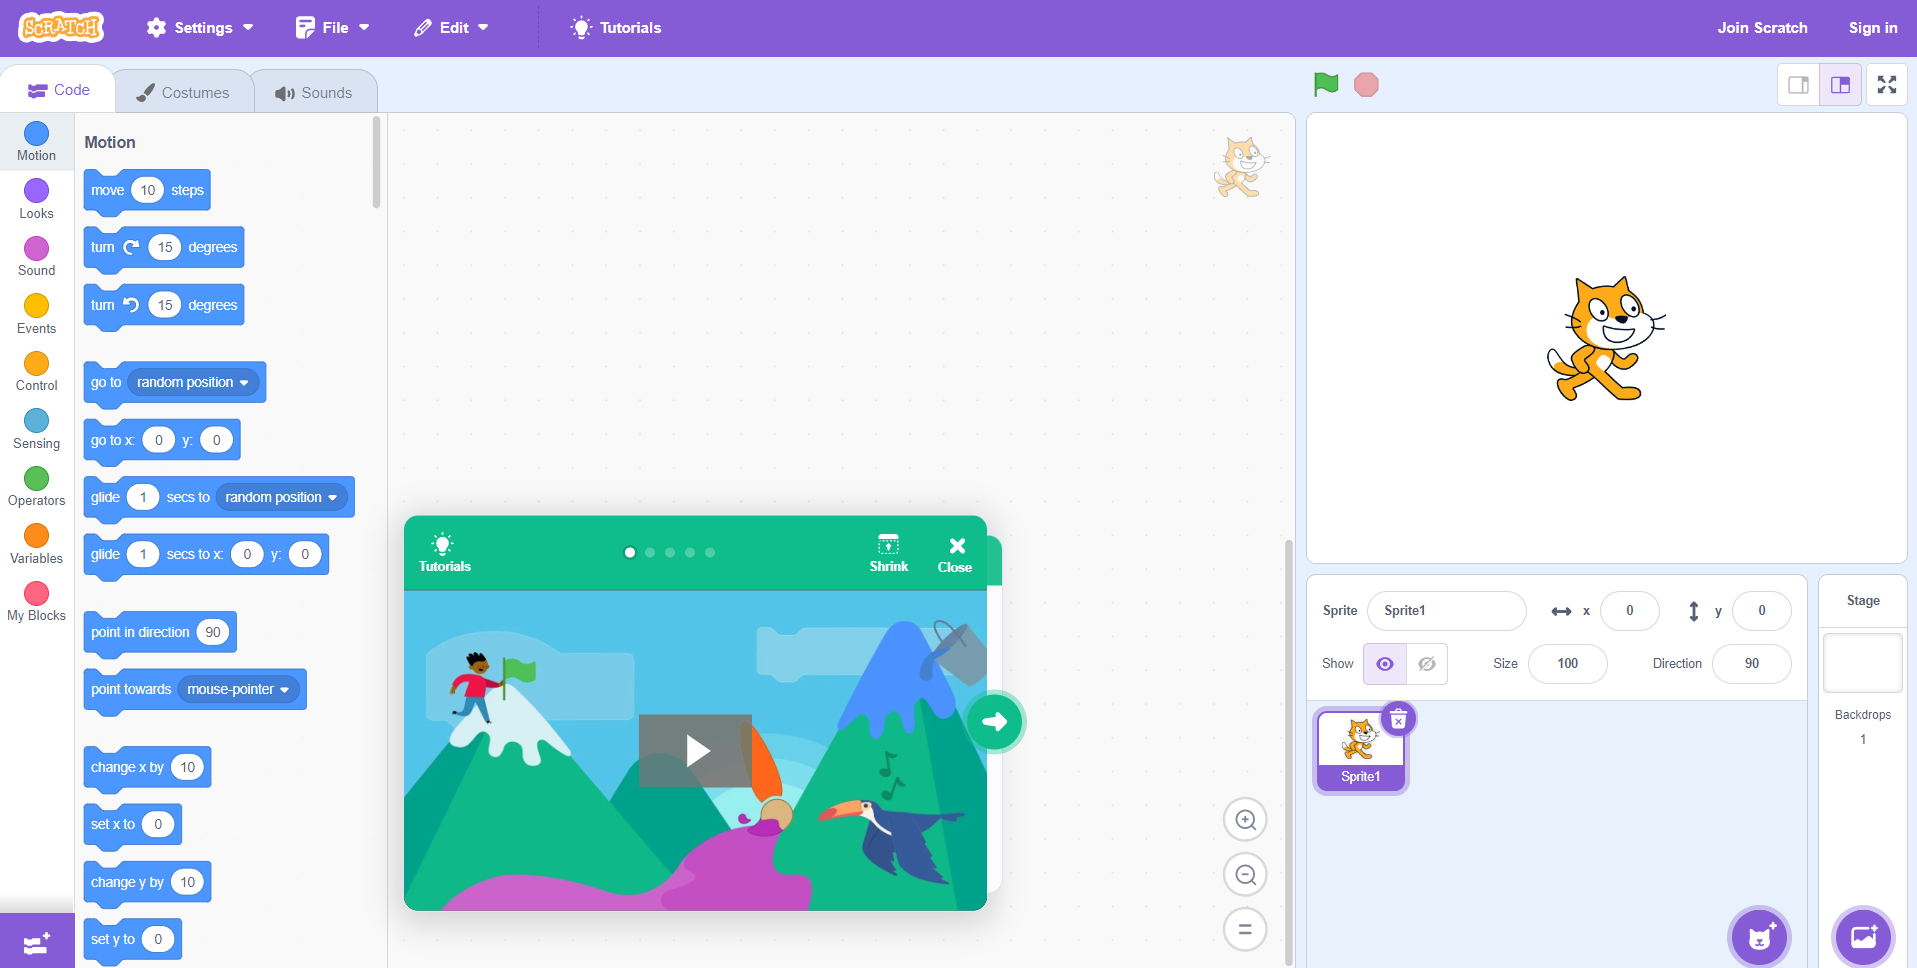Viewport: 1917px width, 968px height.
Task: Delete Sprite1 with the trash icon
Action: tap(1398, 719)
